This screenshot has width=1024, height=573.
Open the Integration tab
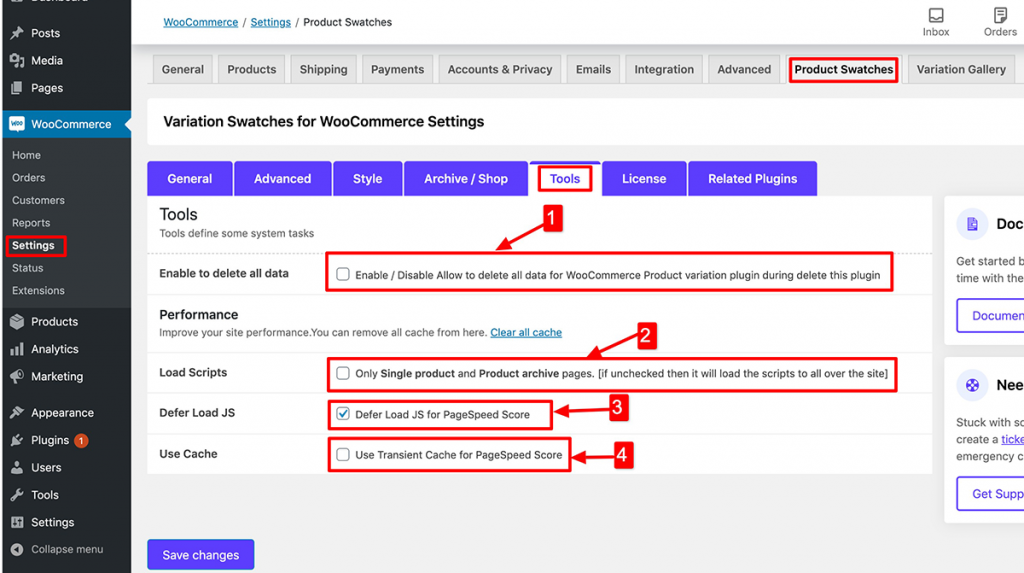coord(664,69)
